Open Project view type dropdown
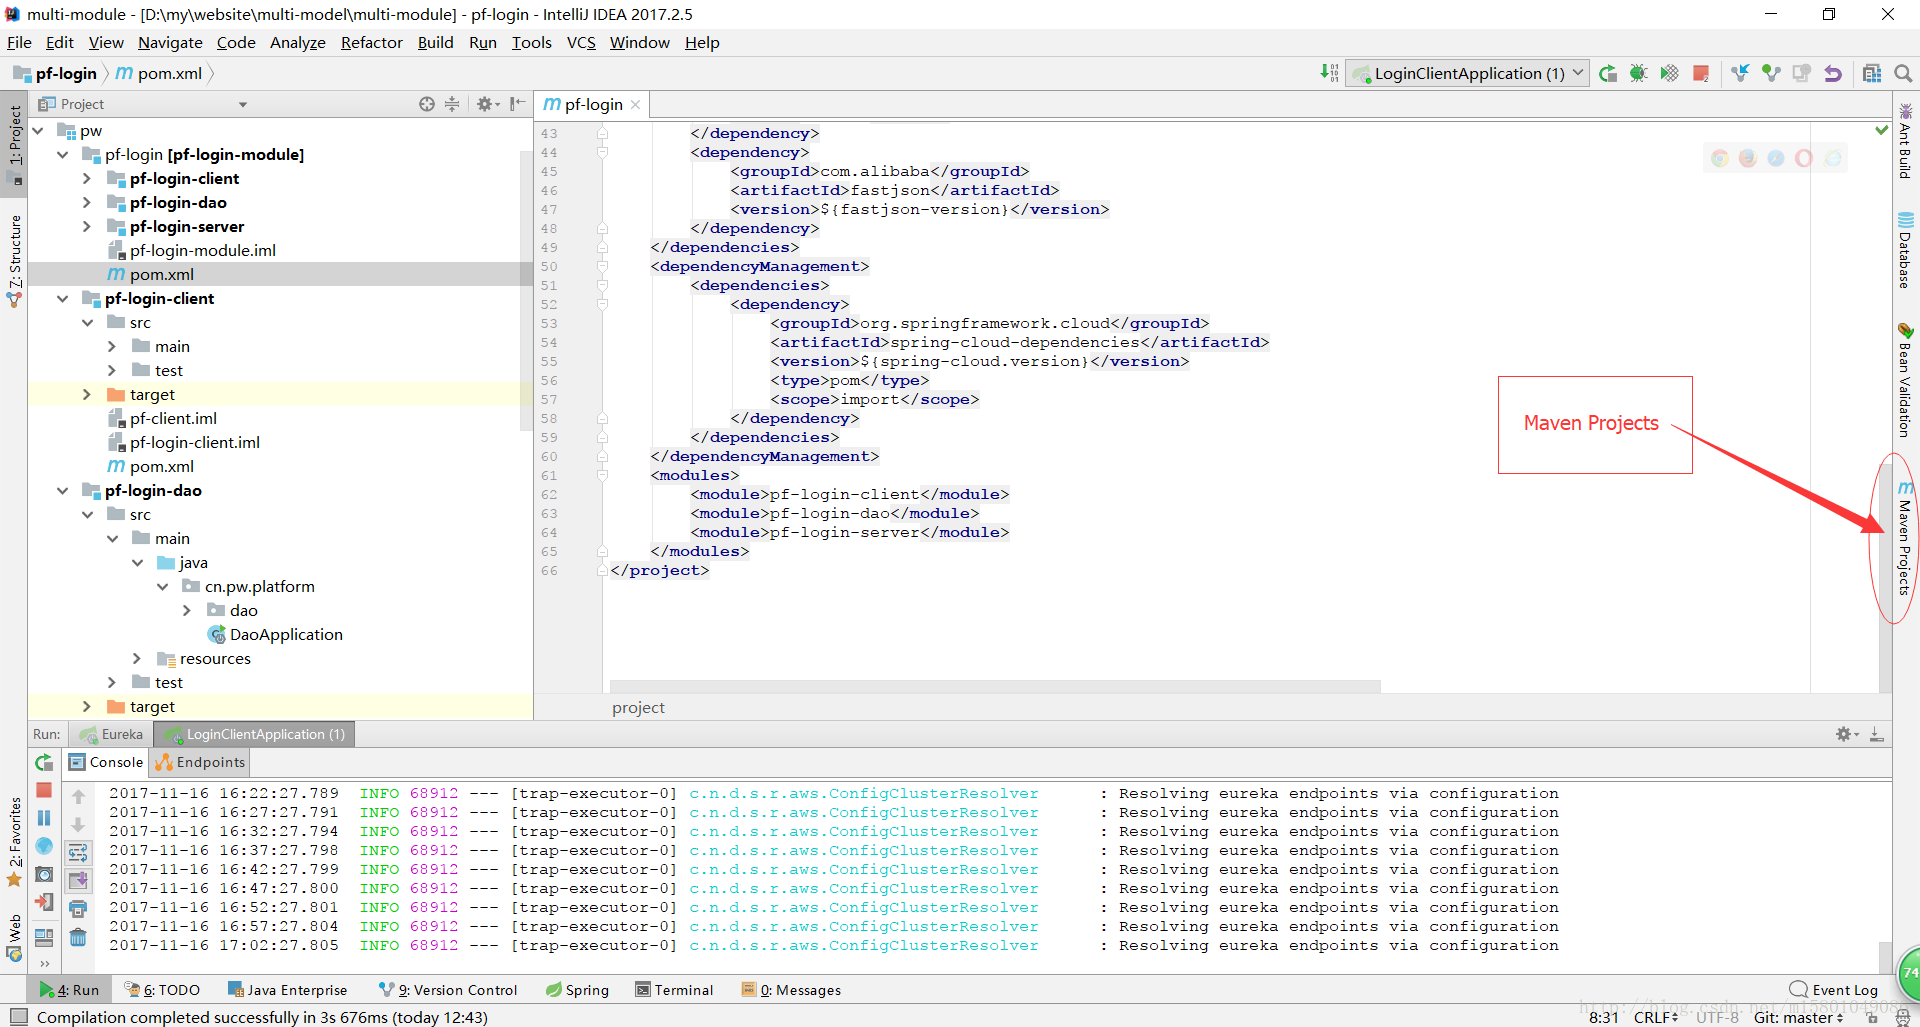 click(242, 104)
